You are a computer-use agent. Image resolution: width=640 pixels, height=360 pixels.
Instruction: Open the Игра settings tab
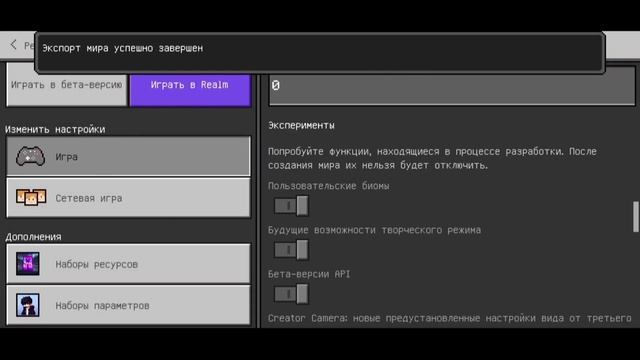pyautogui.click(x=128, y=156)
